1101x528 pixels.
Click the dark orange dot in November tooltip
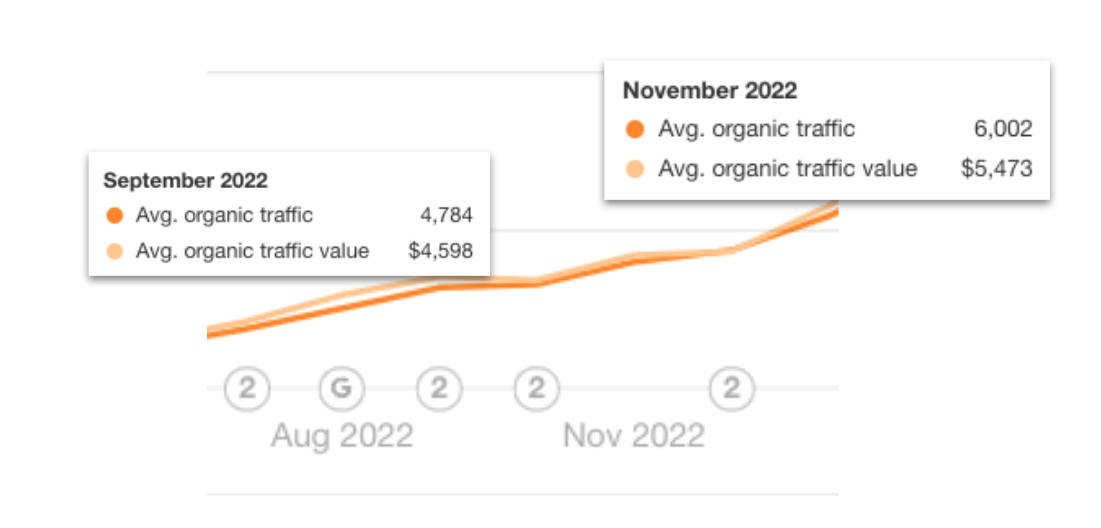(x=634, y=129)
